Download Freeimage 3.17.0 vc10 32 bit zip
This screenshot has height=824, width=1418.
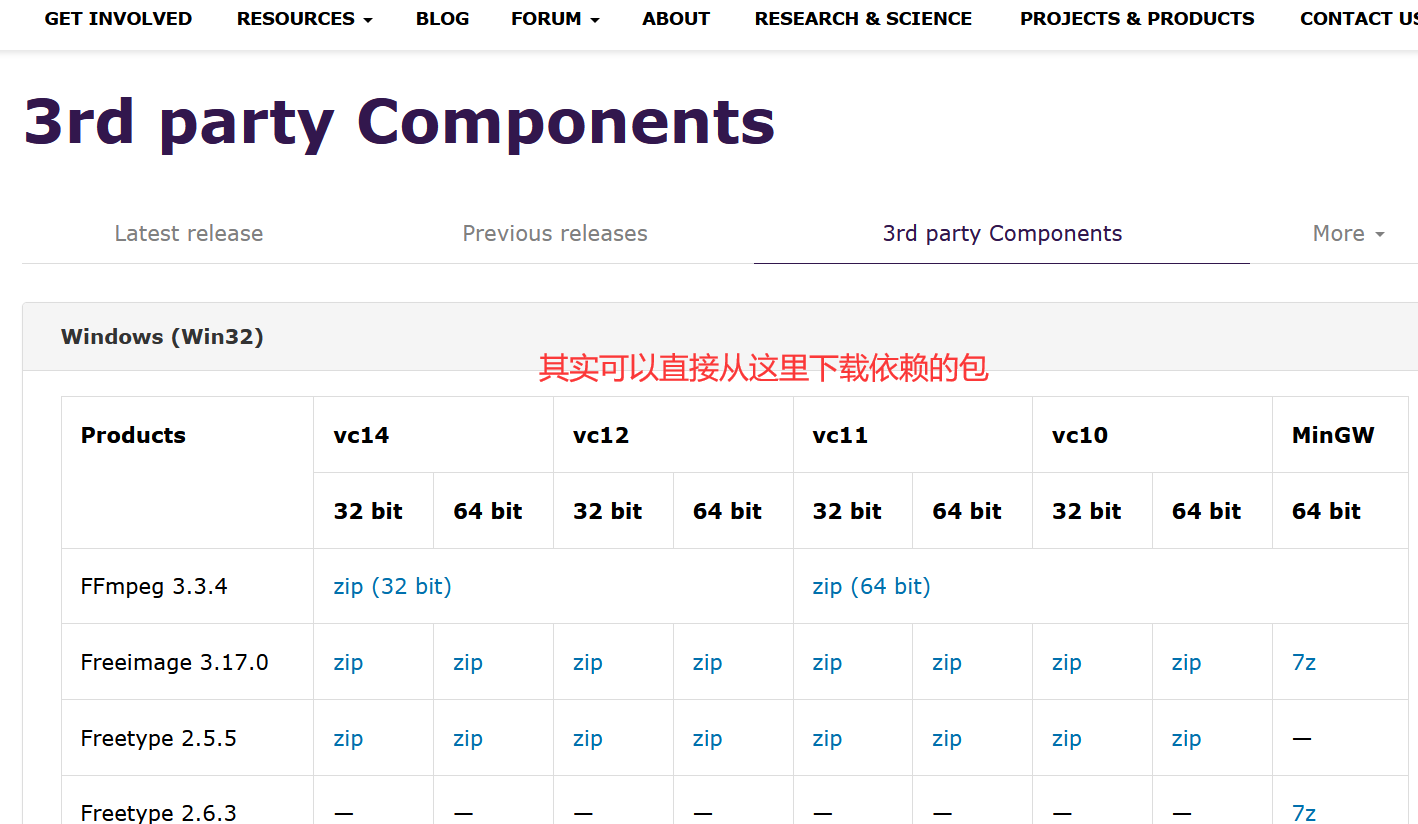coord(1067,663)
